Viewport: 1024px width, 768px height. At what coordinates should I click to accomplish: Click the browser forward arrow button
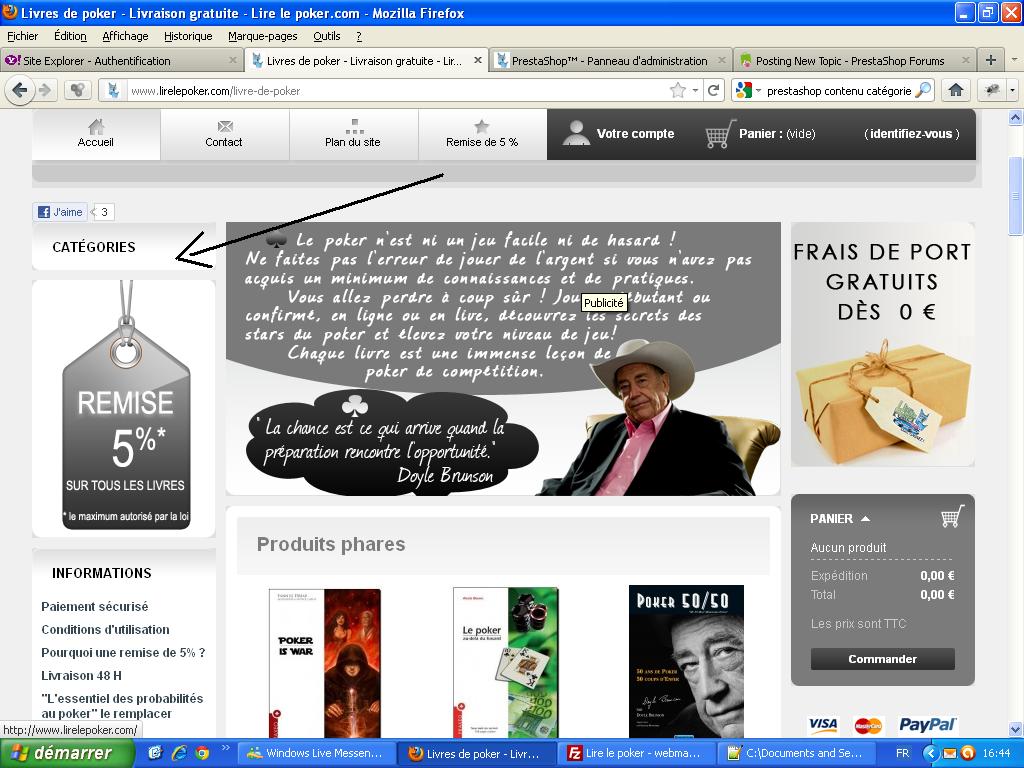(45, 90)
